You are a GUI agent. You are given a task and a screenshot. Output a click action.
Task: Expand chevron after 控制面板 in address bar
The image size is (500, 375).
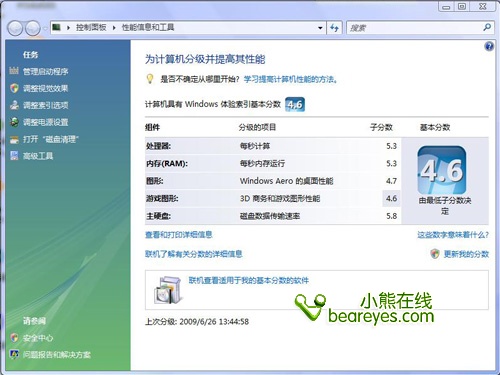(x=114, y=28)
